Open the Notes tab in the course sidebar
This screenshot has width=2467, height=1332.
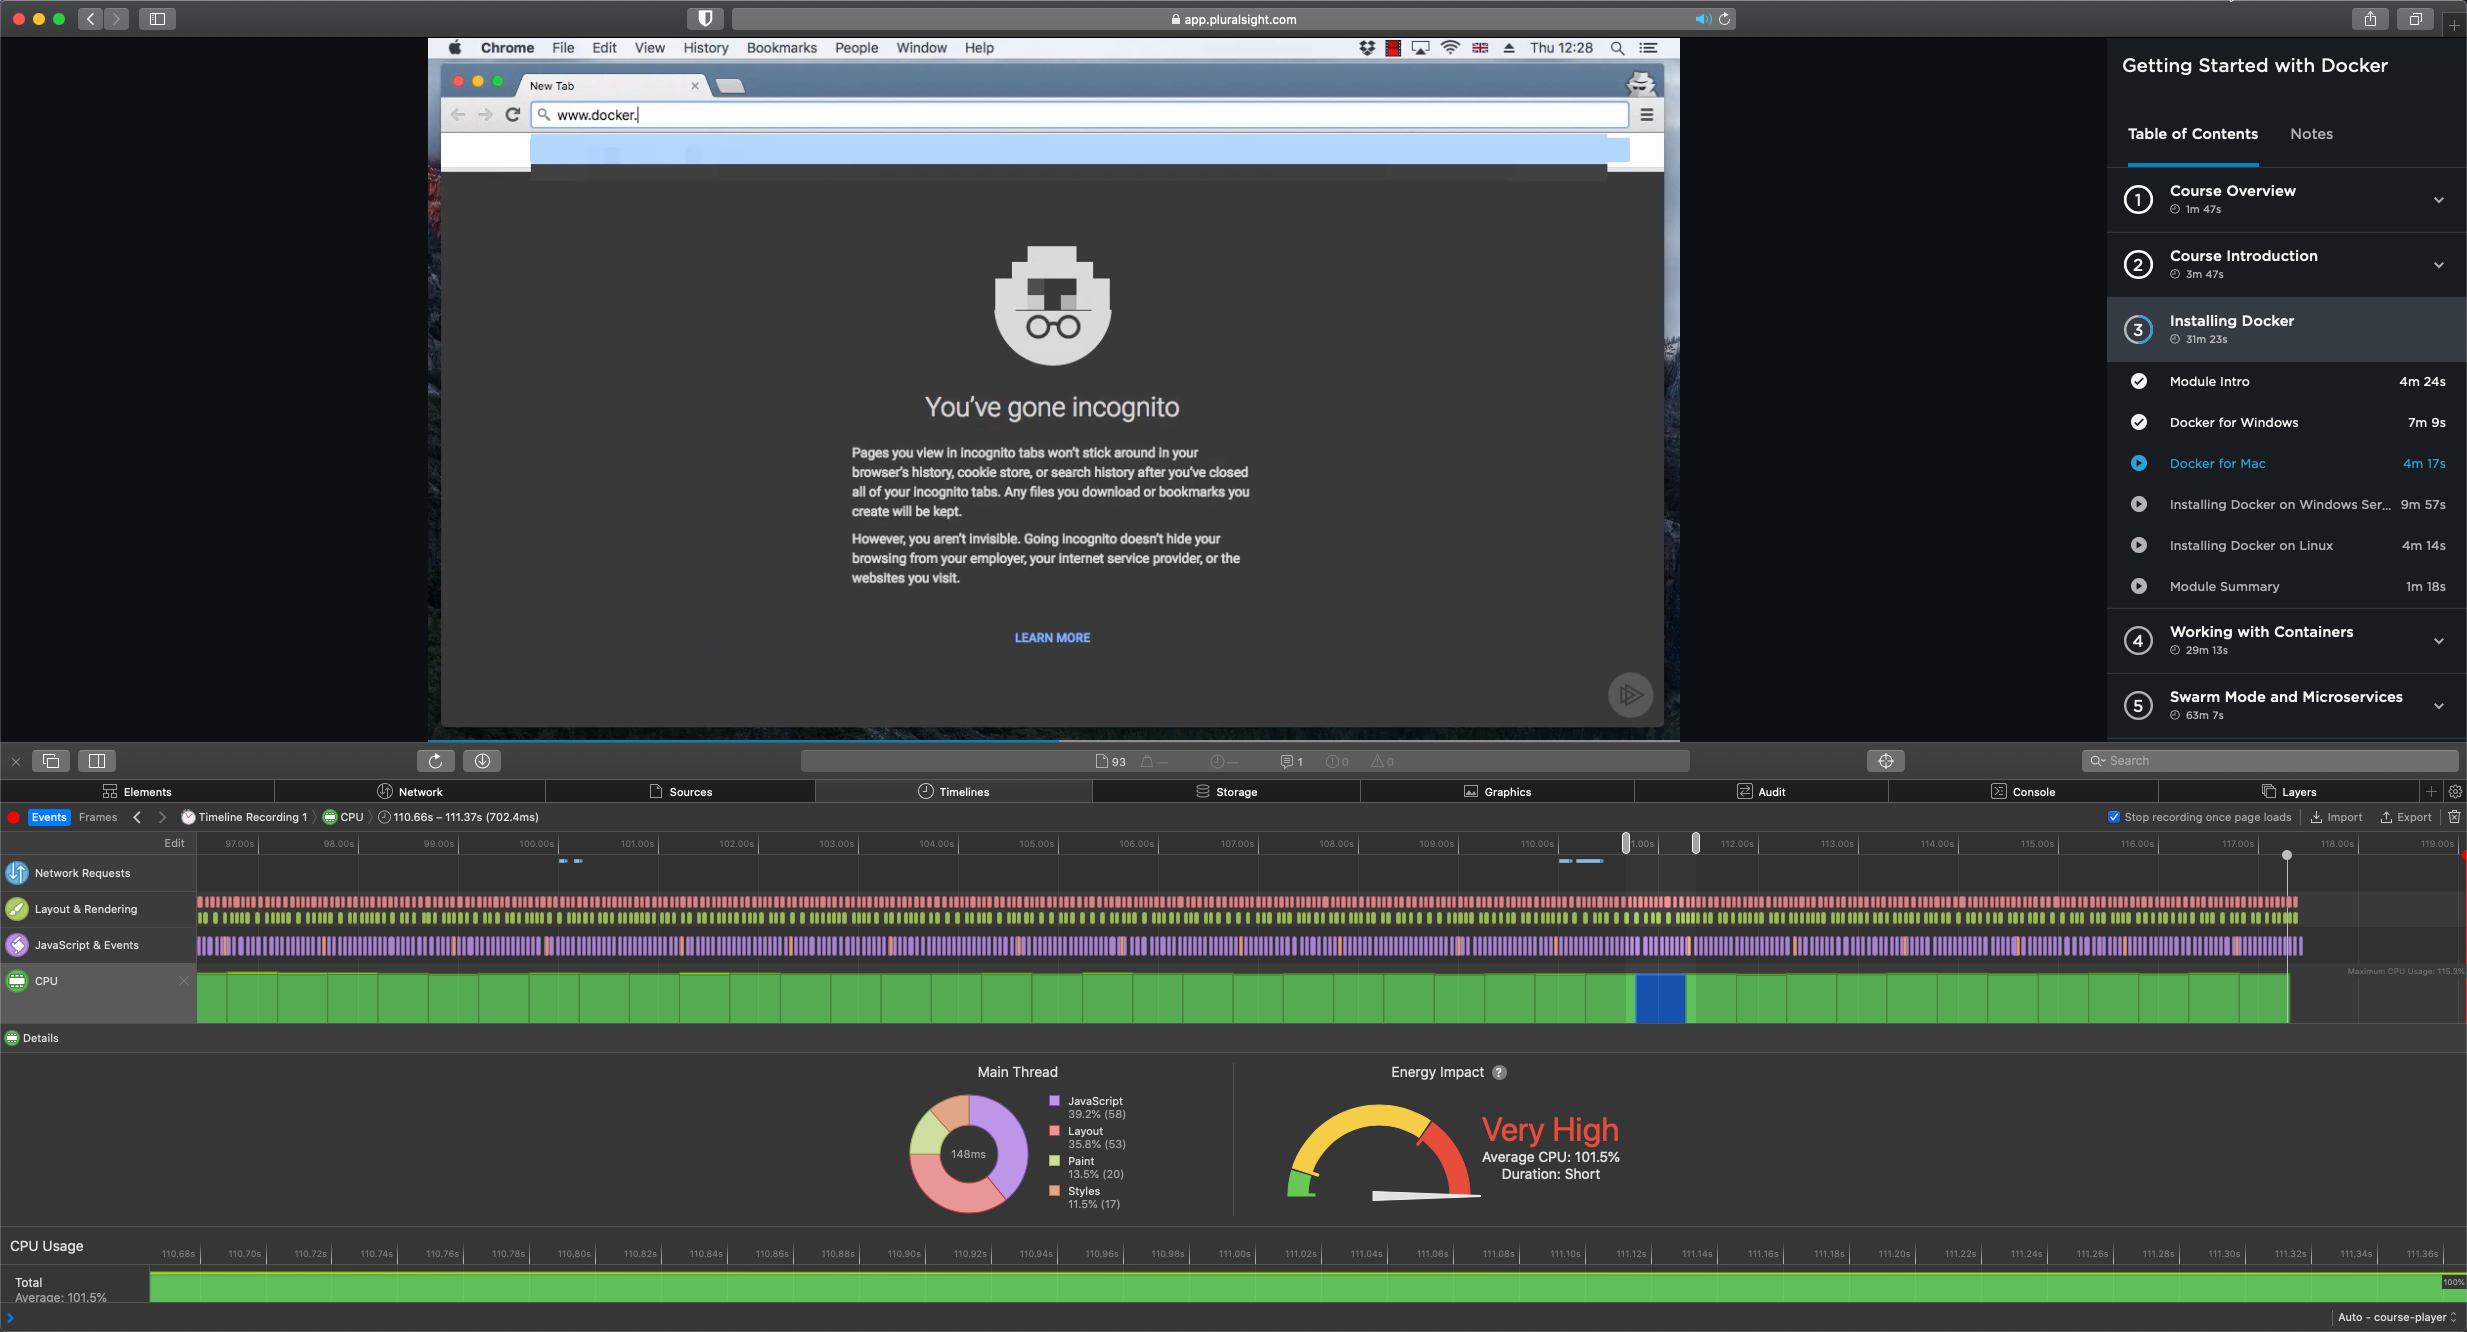click(x=2310, y=133)
